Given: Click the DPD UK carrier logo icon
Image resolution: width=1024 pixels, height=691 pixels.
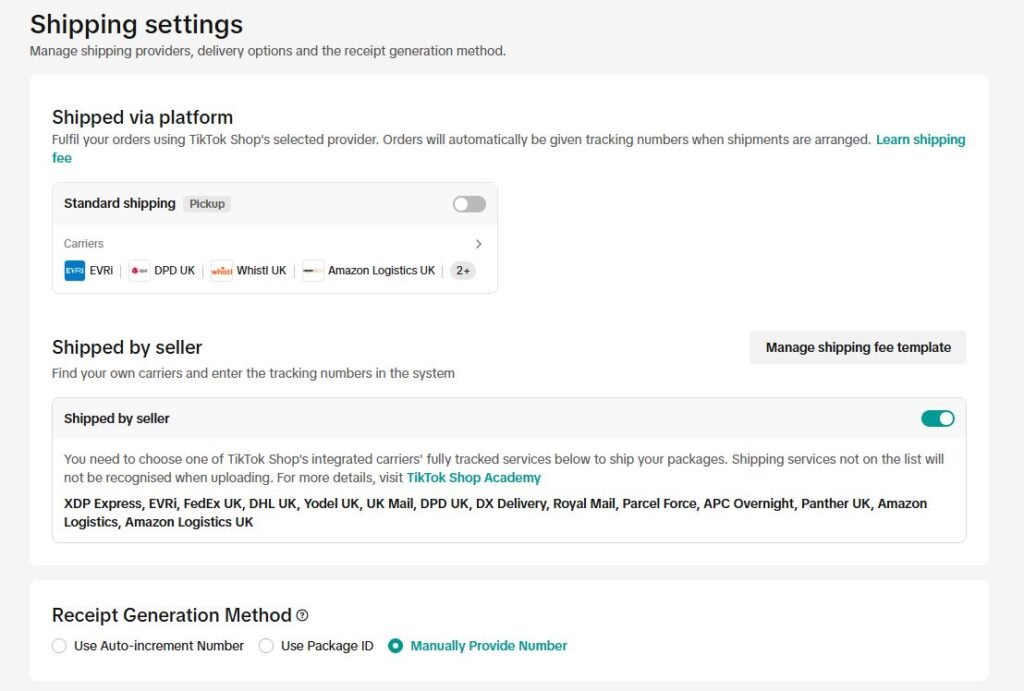Looking at the screenshot, I should coord(139,270).
